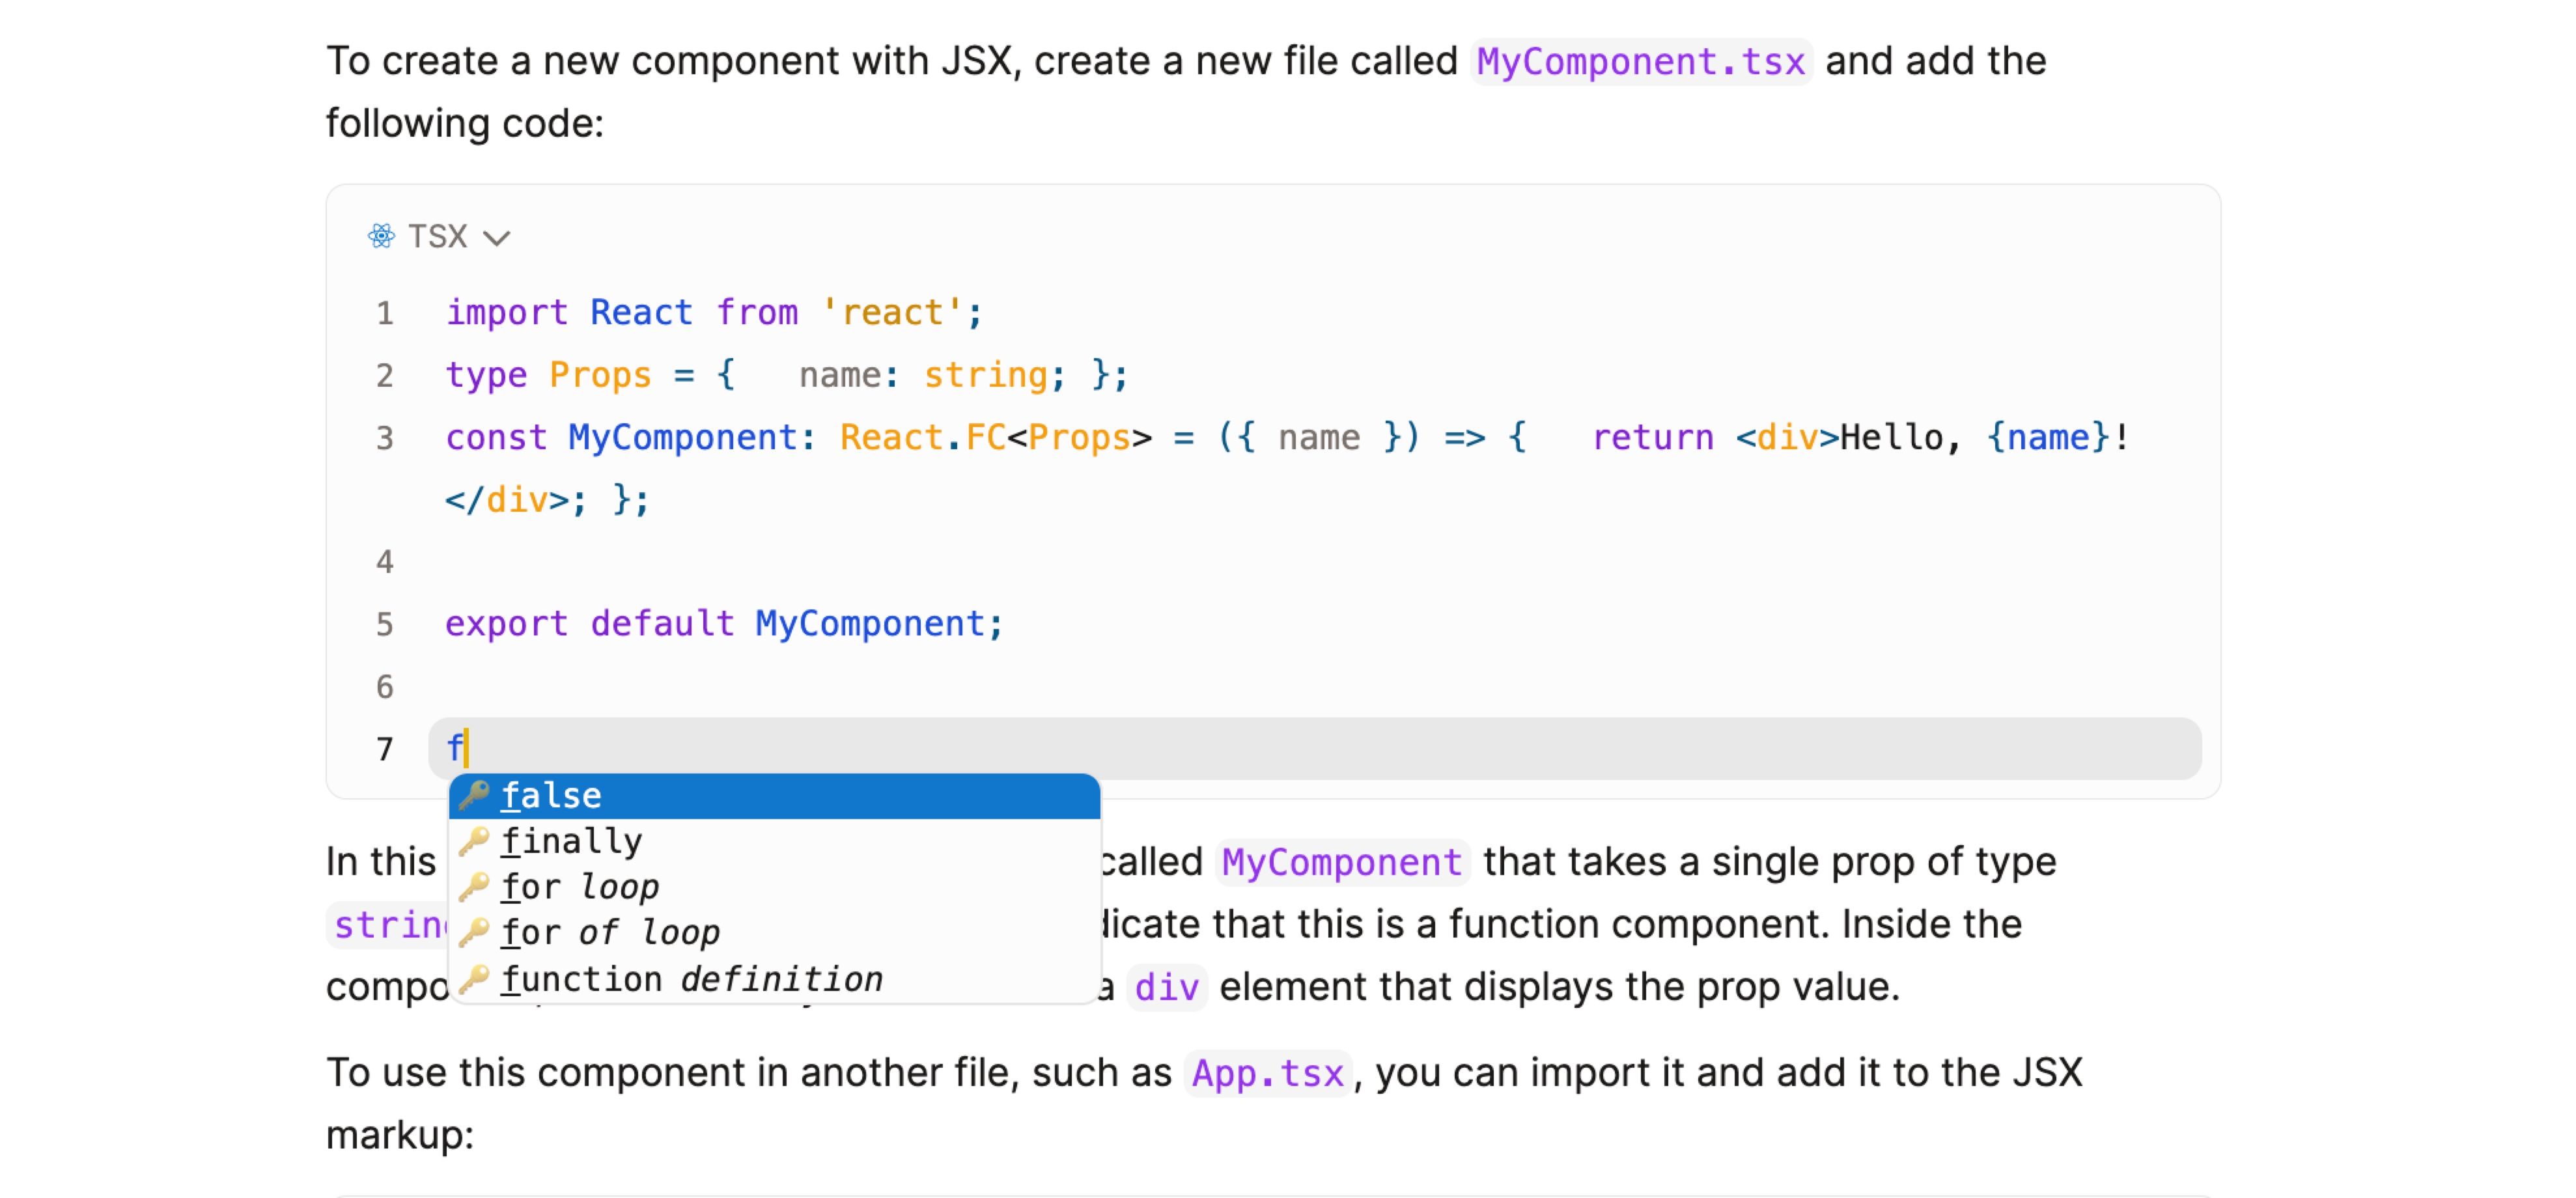Click the div inline code label
Viewport: 2576px width, 1198px height.
(1167, 986)
